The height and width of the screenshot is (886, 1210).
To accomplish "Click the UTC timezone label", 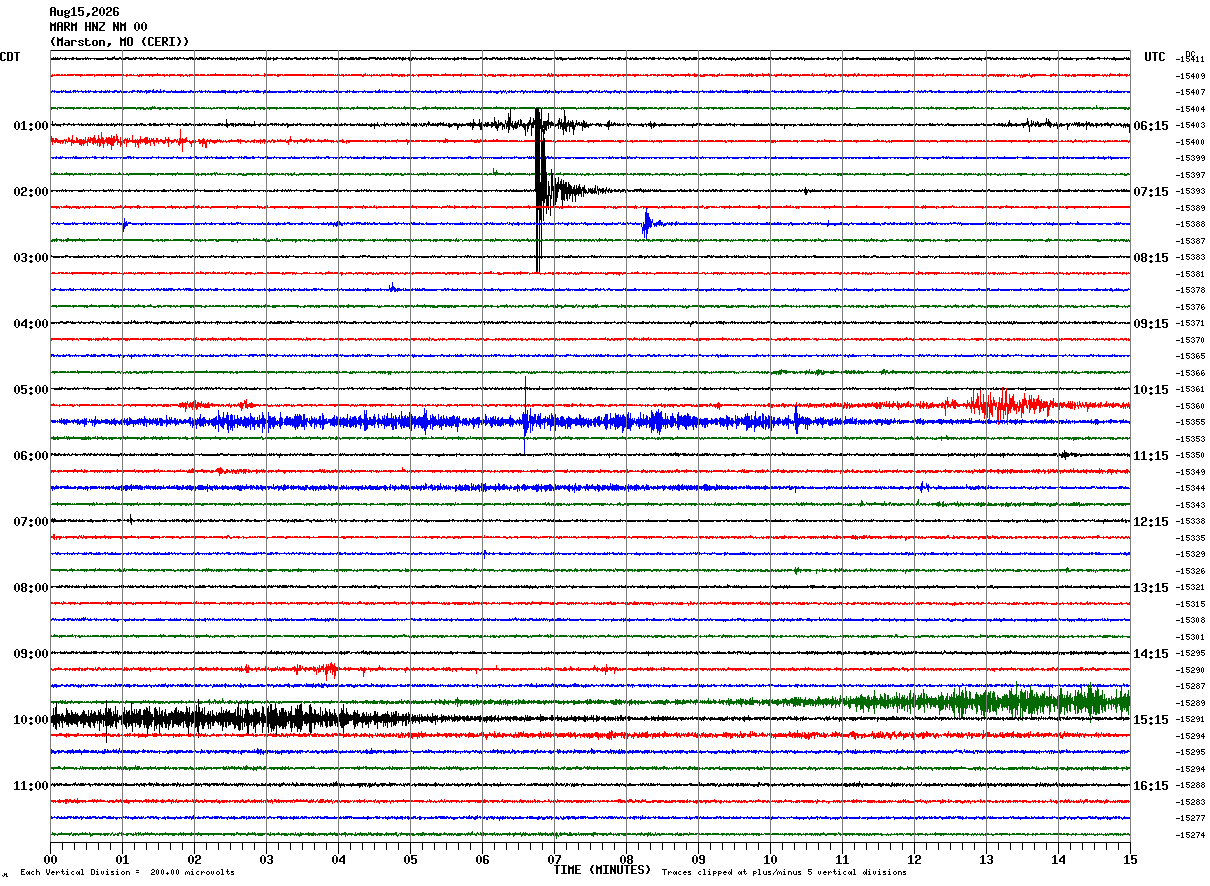I will pos(1155,57).
